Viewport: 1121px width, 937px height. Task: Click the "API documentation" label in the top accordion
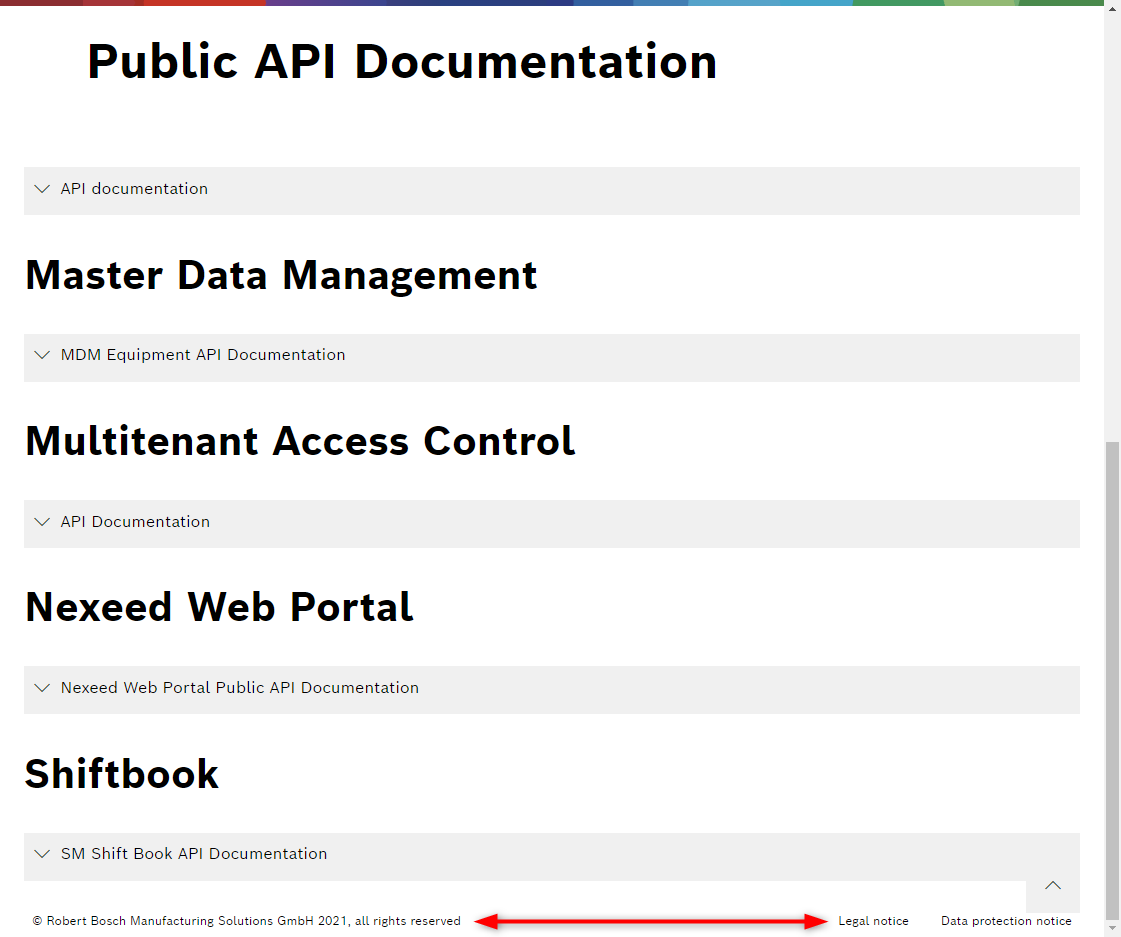[x=134, y=189]
